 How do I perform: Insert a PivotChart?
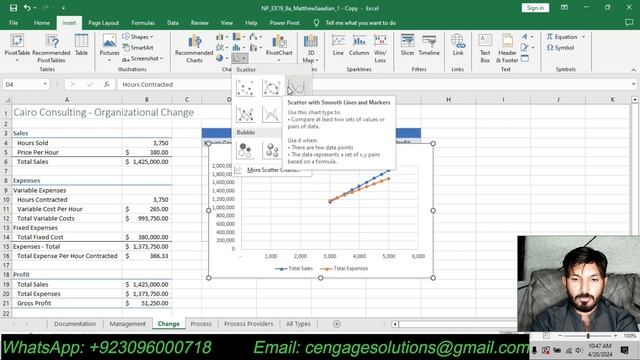tap(279, 48)
